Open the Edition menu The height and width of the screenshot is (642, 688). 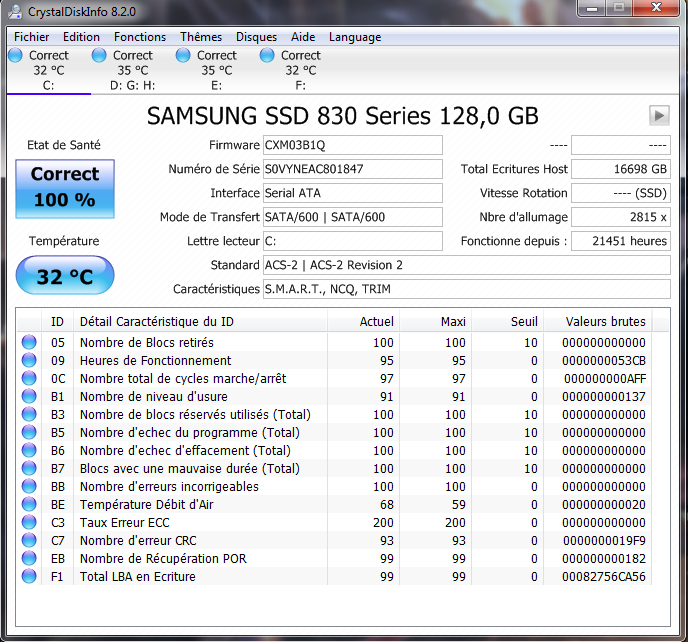click(81, 37)
